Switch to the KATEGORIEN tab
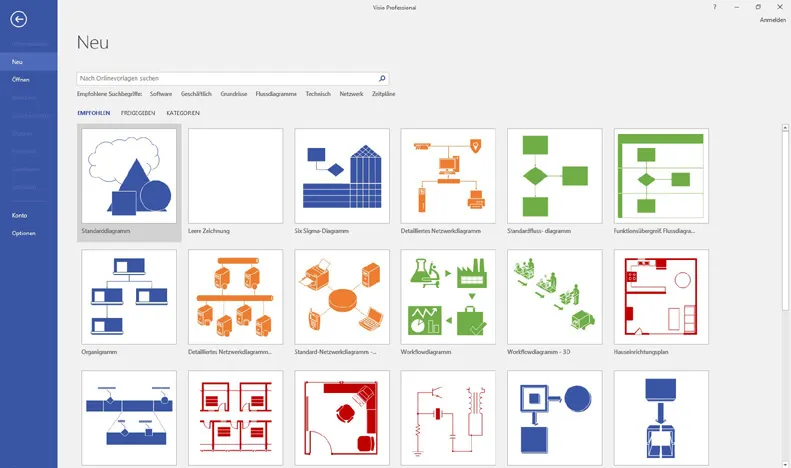This screenshot has height=468, width=791. [183, 113]
